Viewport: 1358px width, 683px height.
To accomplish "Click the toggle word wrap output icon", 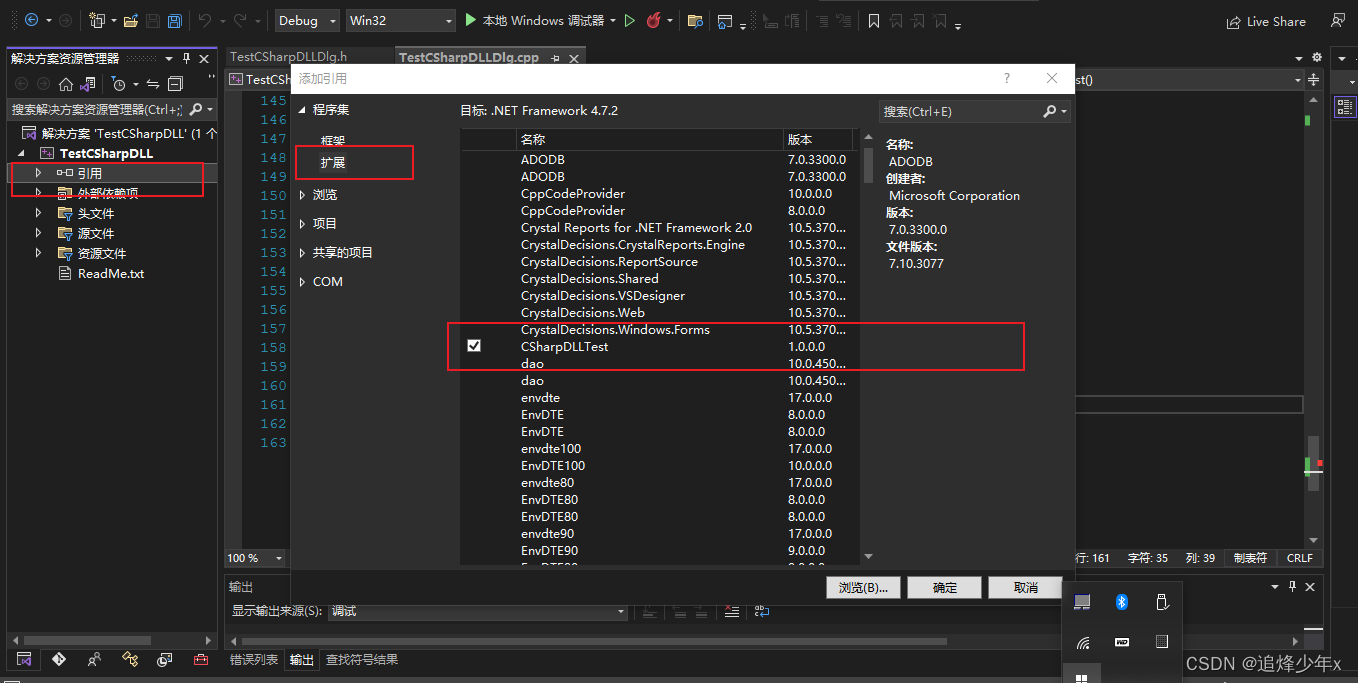I will click(x=762, y=611).
